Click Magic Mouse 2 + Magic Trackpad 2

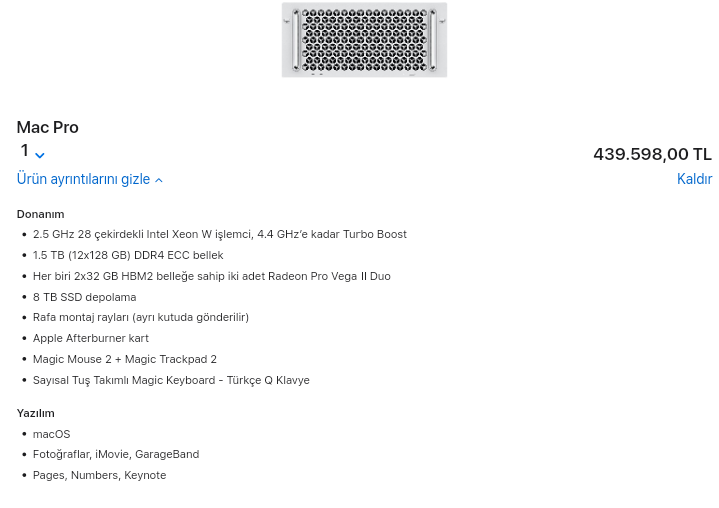point(124,359)
